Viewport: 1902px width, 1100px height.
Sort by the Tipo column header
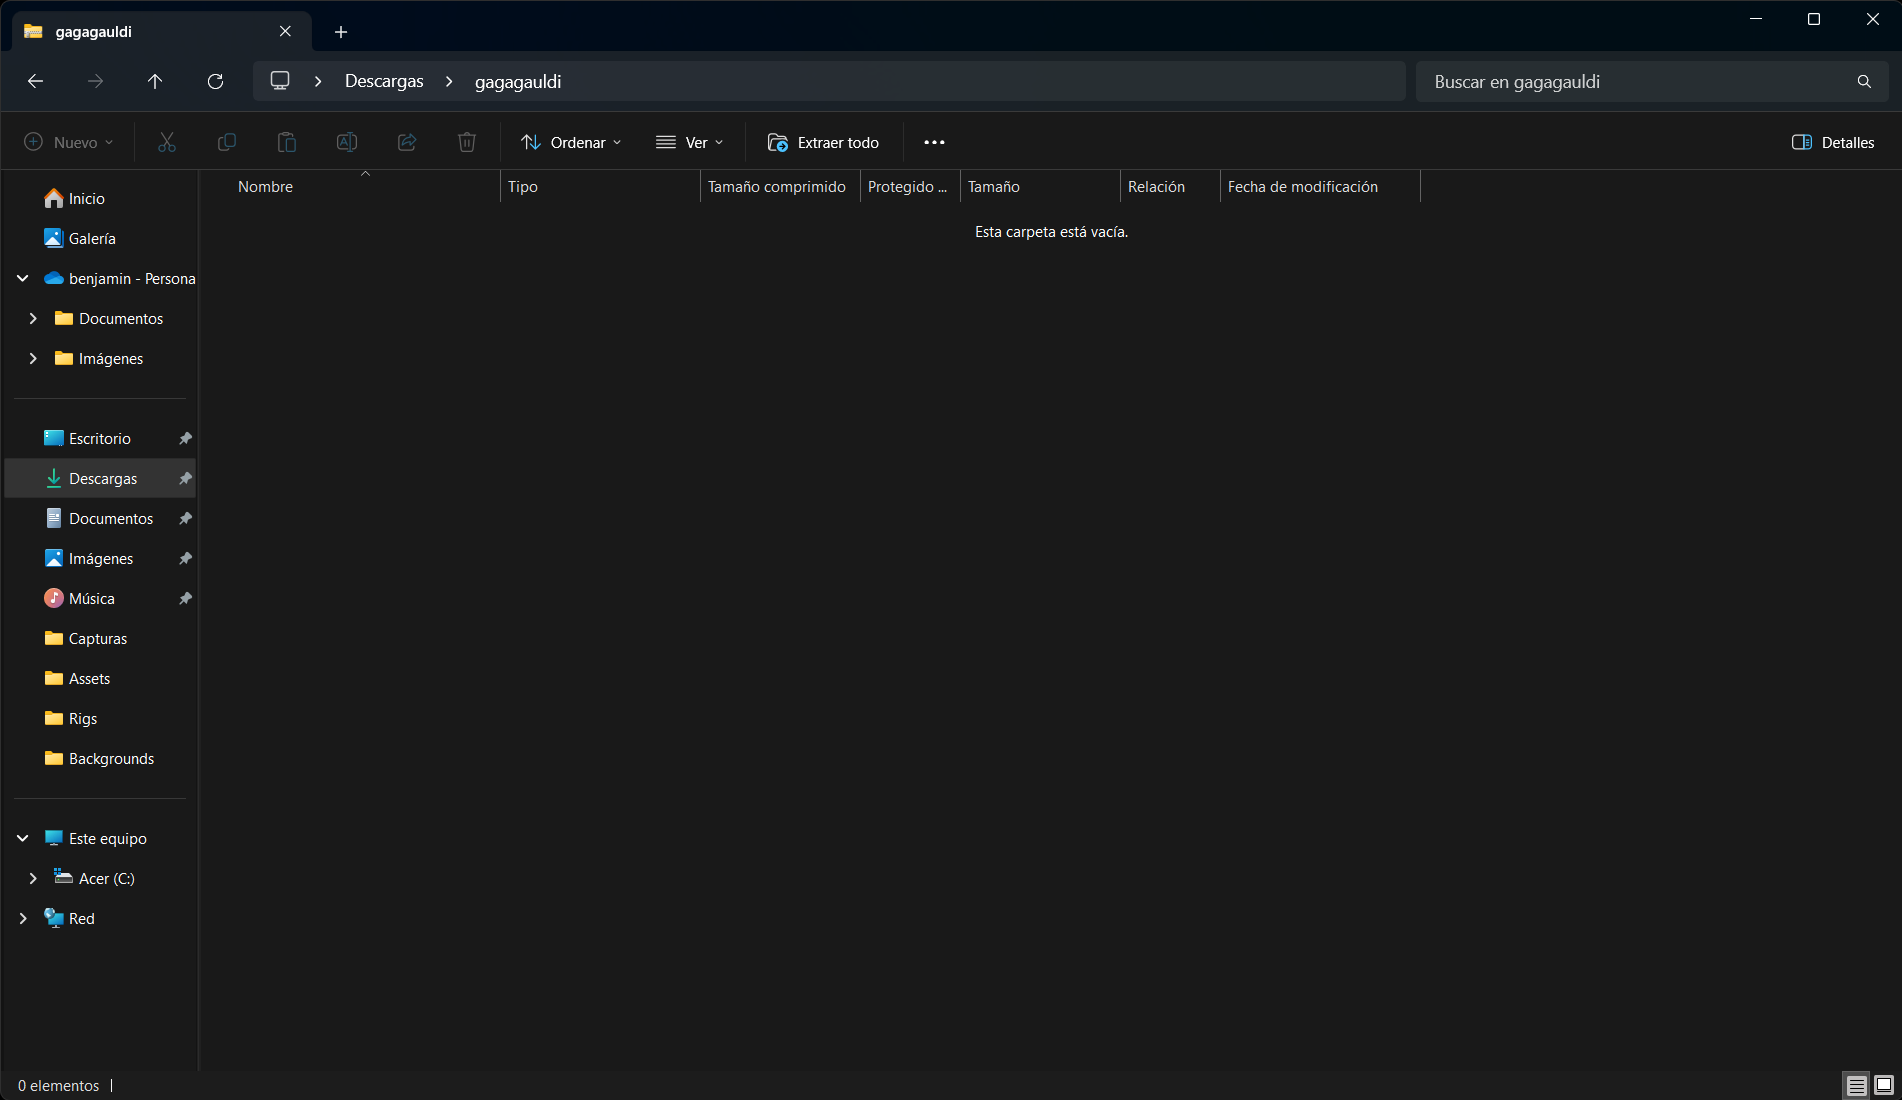pyautogui.click(x=600, y=187)
